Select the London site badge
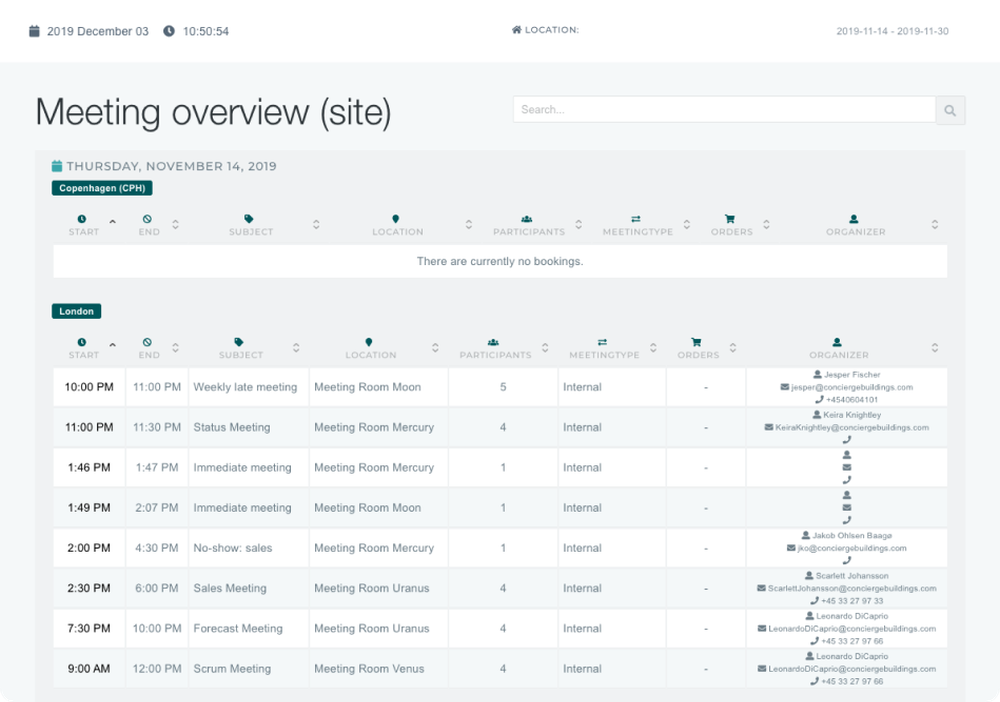Image resolution: width=1000 pixels, height=702 pixels. pos(76,311)
